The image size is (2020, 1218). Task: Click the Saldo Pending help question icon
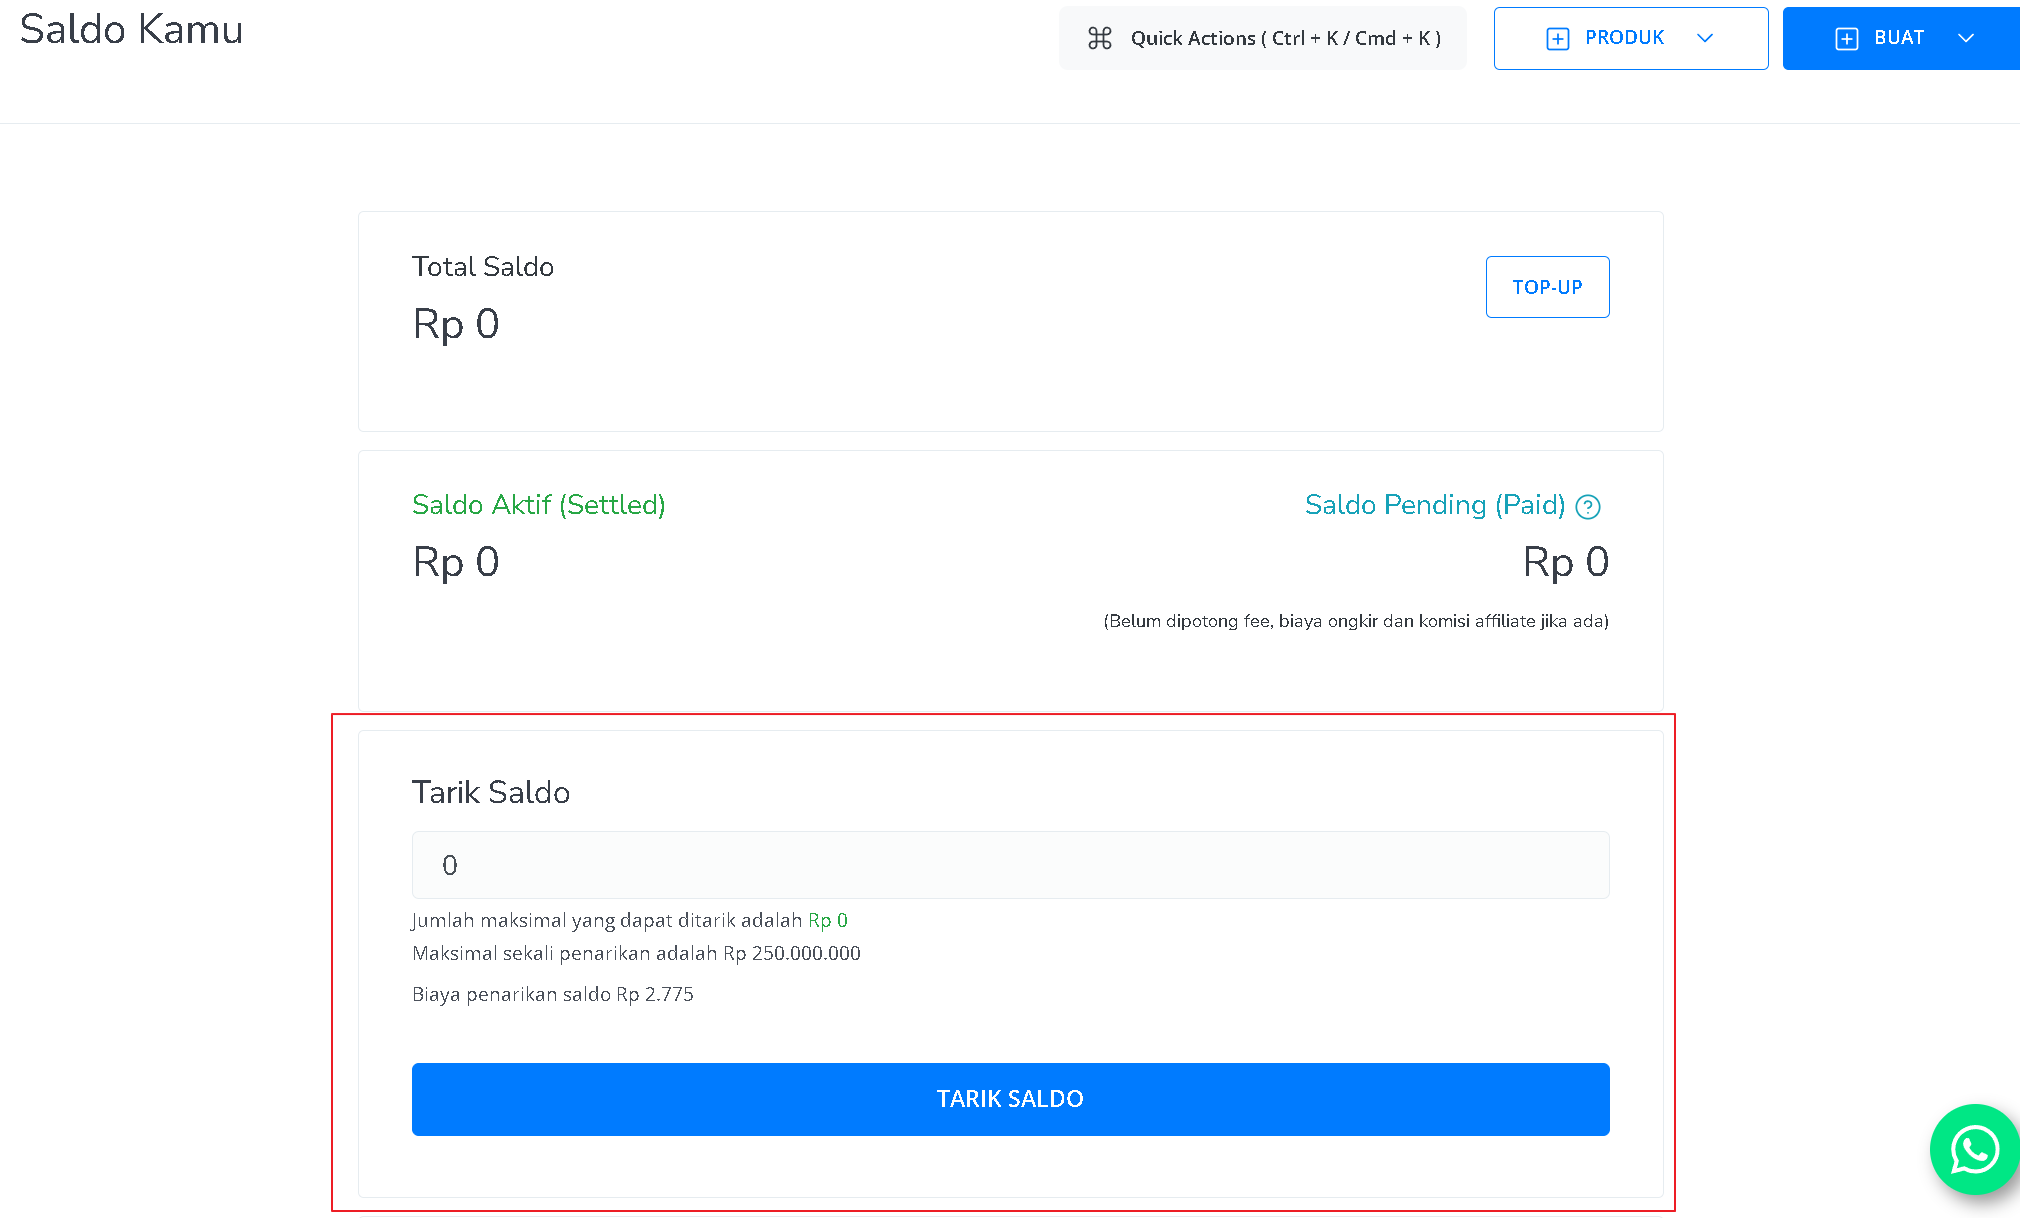click(x=1588, y=507)
